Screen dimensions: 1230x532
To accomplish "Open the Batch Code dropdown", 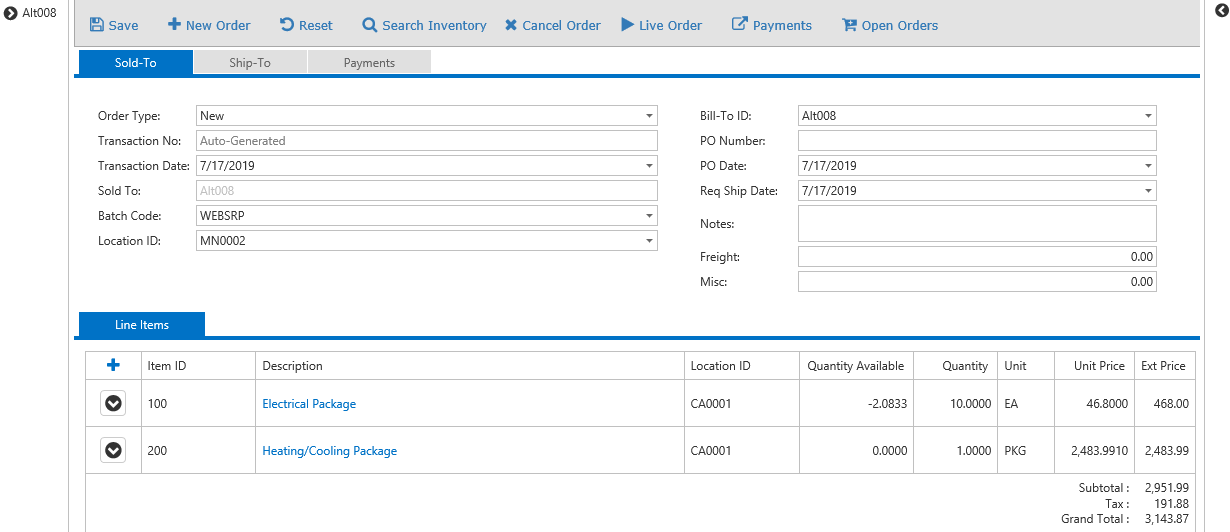I will coord(648,216).
